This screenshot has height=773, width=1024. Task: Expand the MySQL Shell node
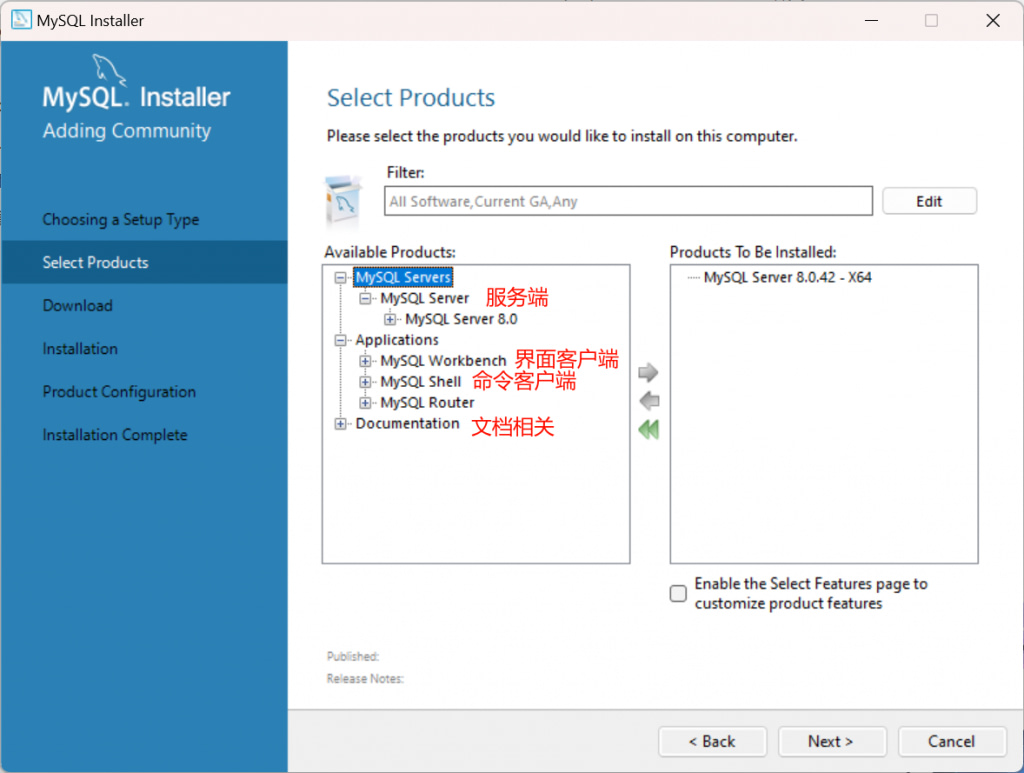point(366,382)
